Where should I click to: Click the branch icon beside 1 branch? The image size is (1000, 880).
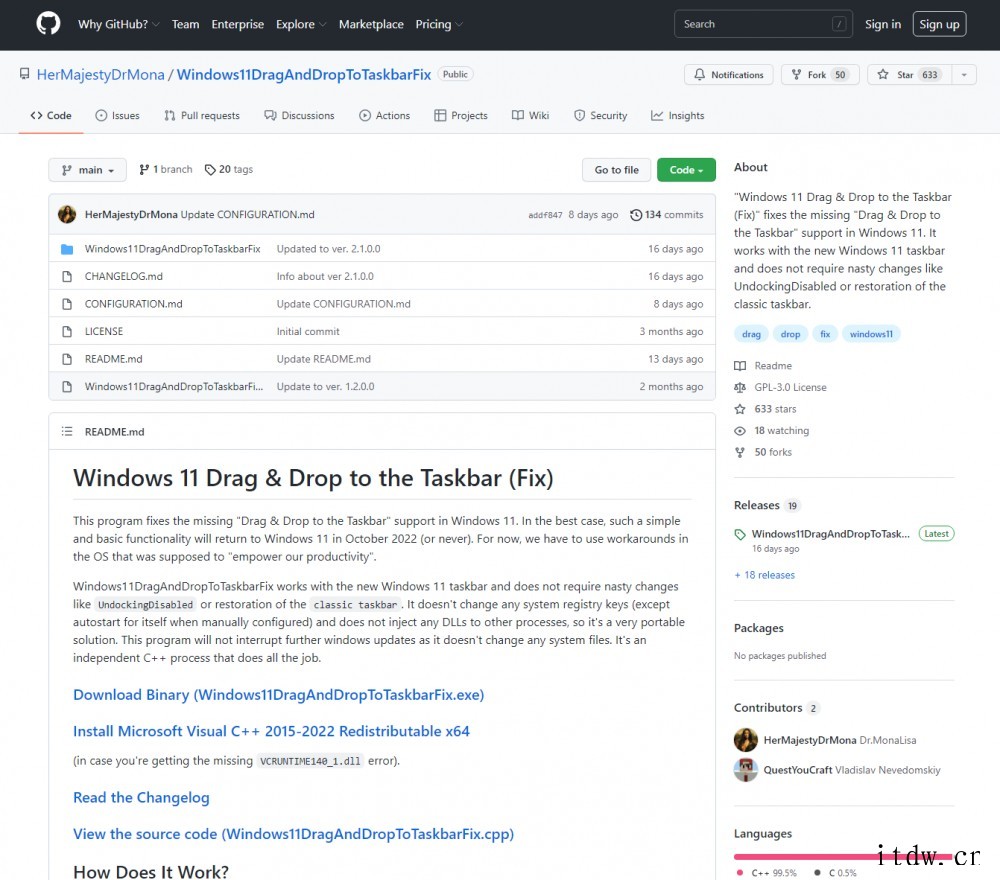144,170
